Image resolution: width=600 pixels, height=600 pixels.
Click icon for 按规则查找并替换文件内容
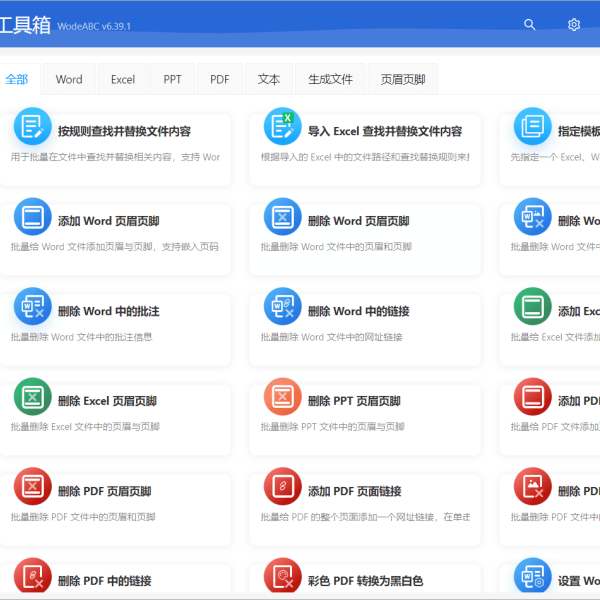[x=33, y=126]
